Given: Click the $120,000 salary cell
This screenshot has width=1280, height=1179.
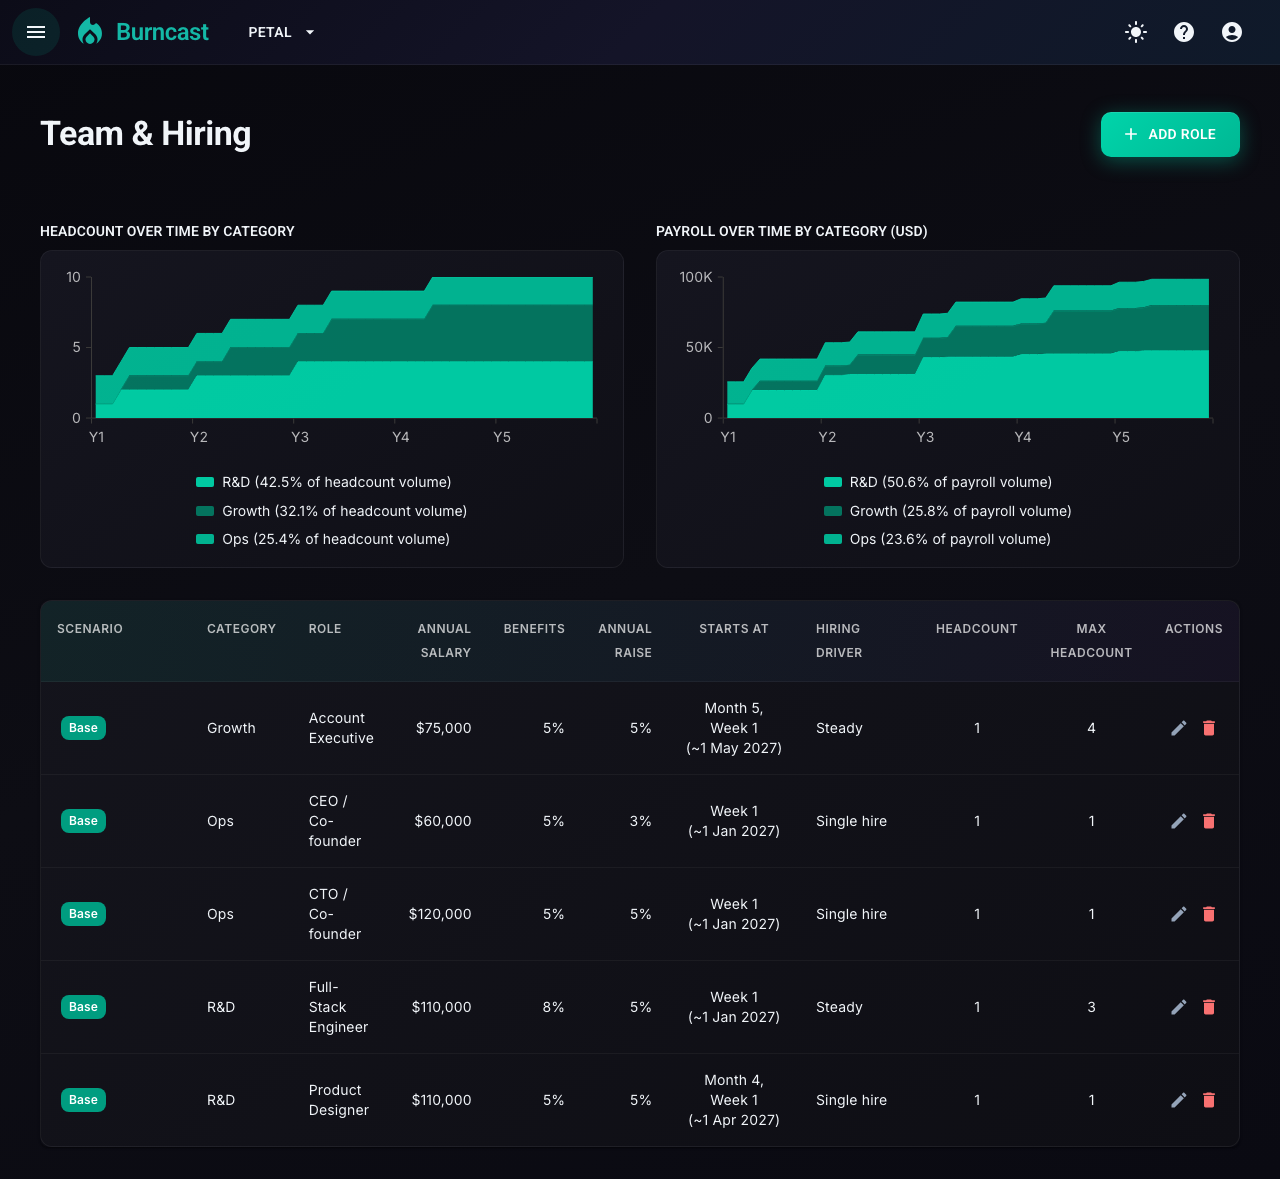Looking at the screenshot, I should (x=440, y=914).
